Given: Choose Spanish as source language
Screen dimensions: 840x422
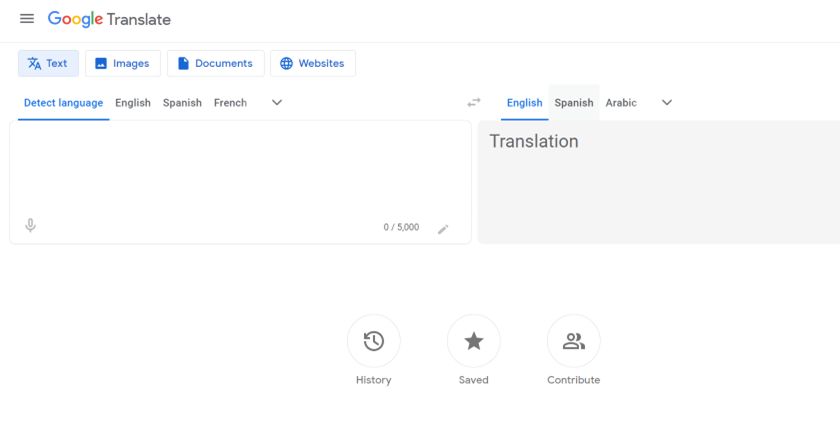Looking at the screenshot, I should [x=182, y=103].
